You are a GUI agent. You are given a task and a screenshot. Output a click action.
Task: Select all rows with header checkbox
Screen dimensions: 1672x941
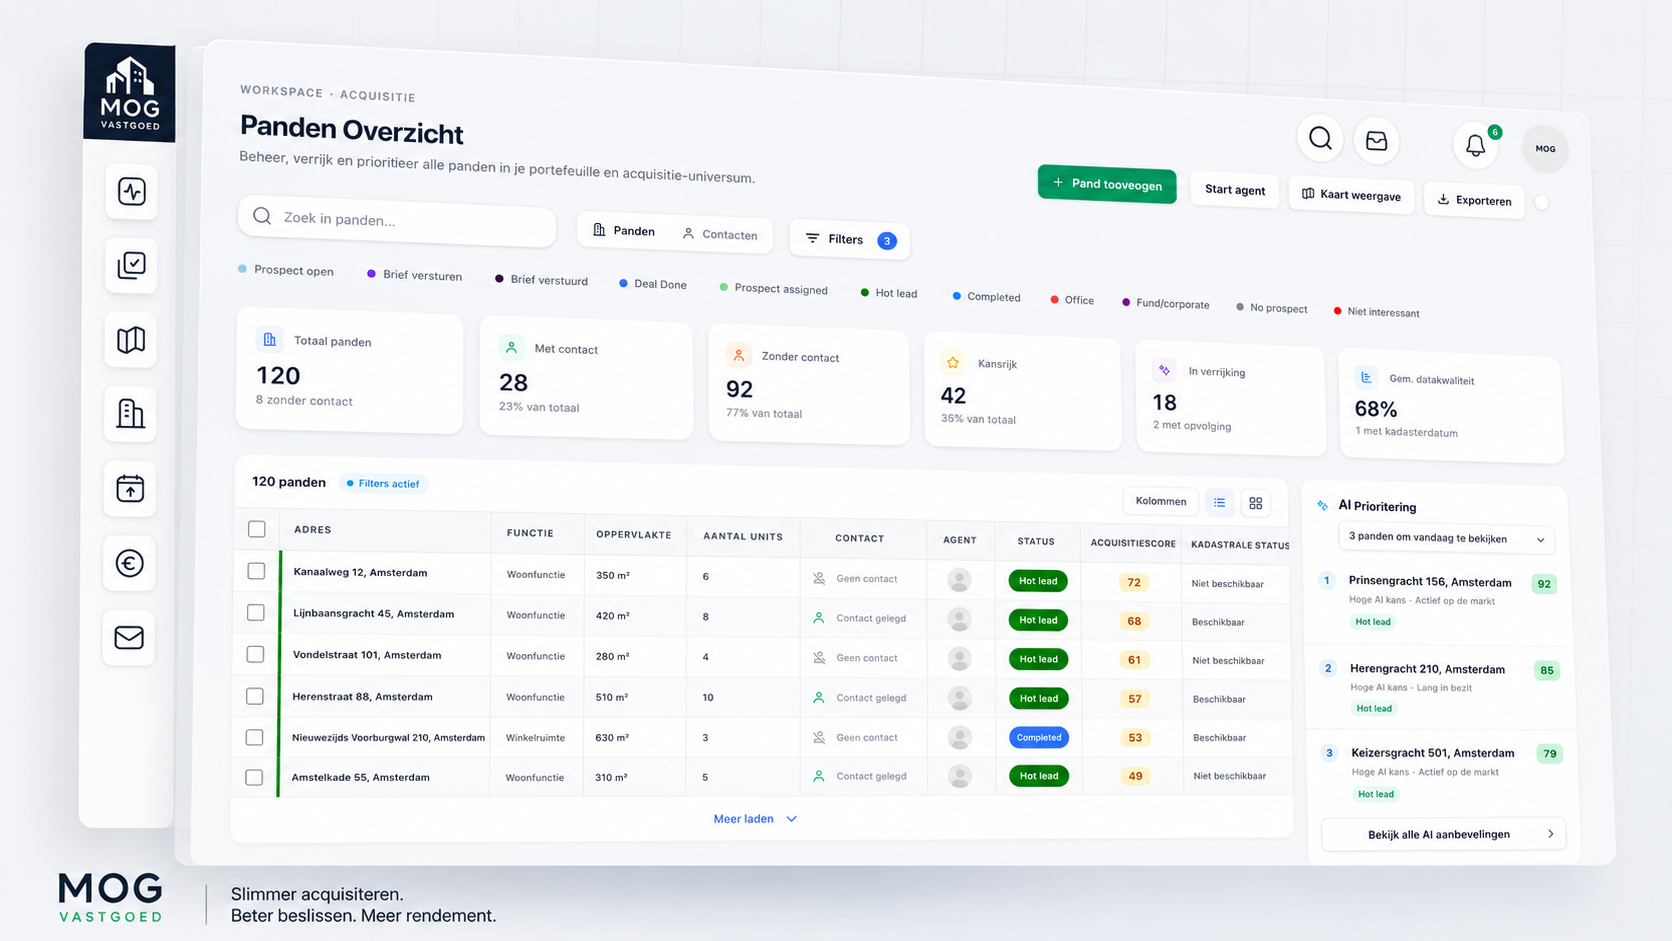click(257, 529)
